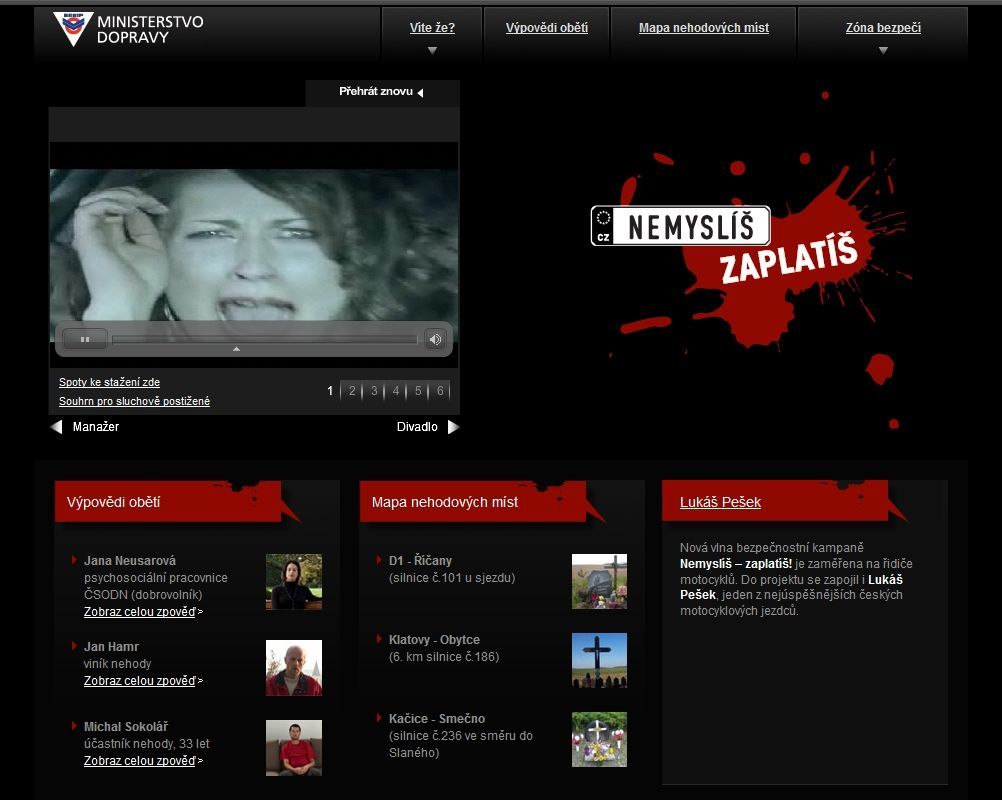Click the red bullet arrow beside Jan Hamr
This screenshot has height=800, width=1002.
(74, 646)
